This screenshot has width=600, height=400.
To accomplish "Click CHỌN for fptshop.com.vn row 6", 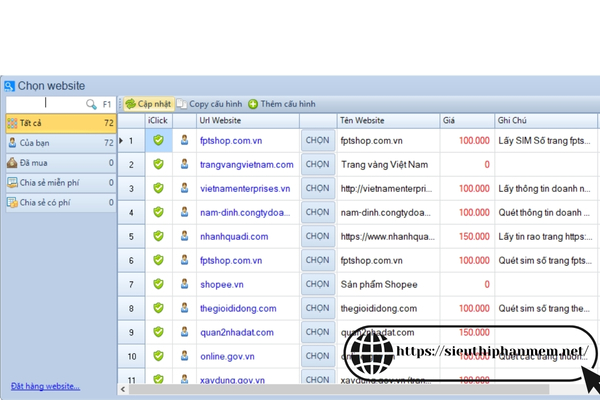I will [x=318, y=260].
